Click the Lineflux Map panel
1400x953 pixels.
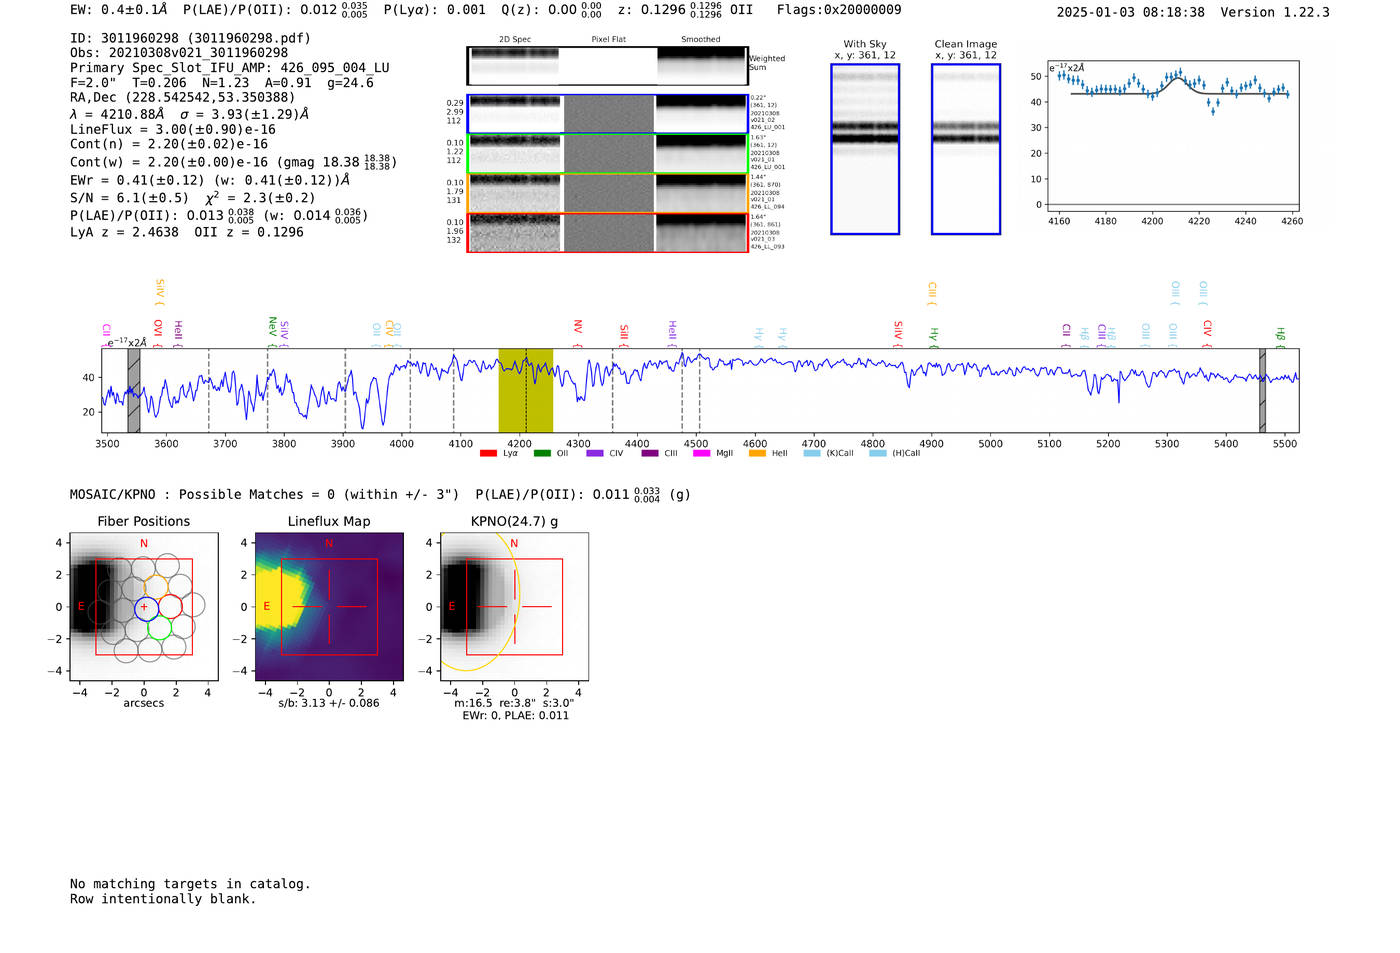pos(329,607)
